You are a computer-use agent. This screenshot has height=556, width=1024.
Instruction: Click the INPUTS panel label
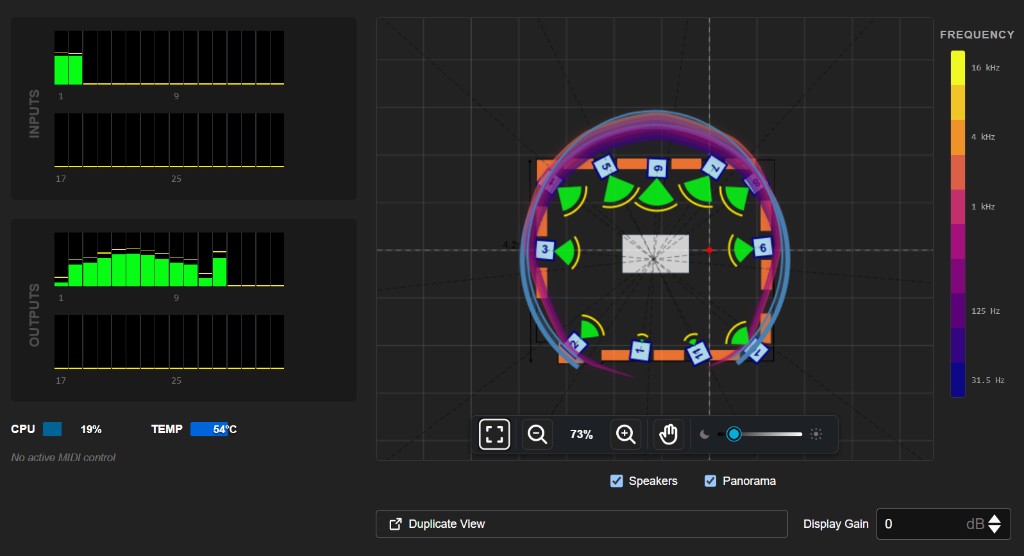click(x=34, y=114)
